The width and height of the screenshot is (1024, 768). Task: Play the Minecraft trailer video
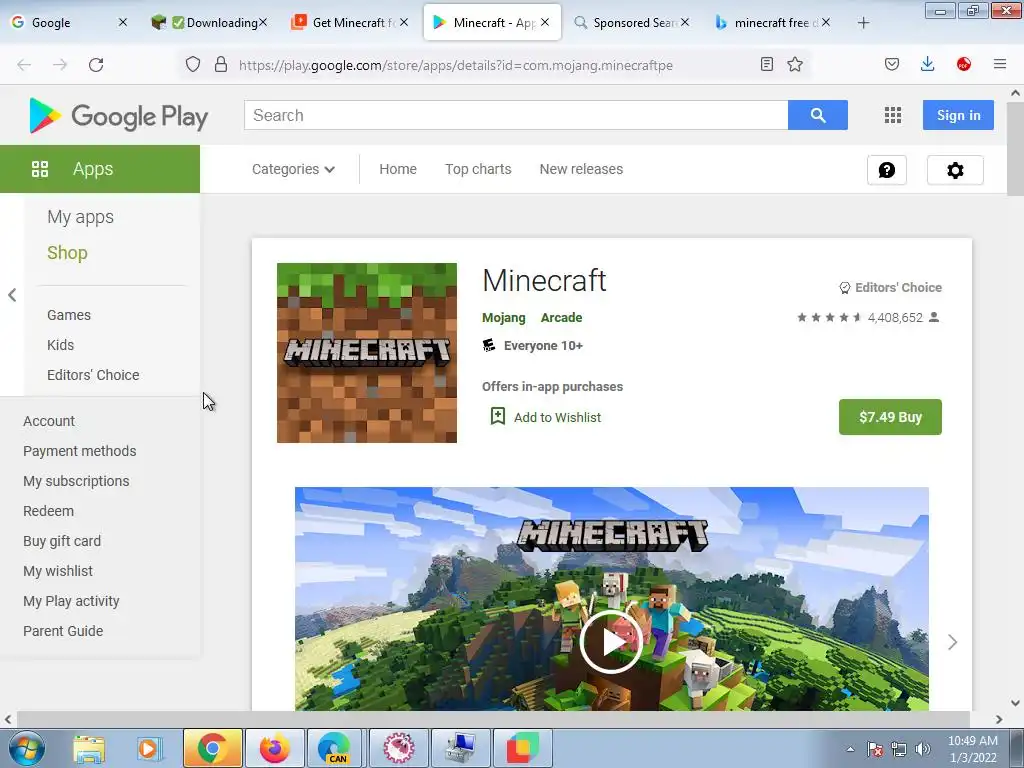pyautogui.click(x=611, y=643)
